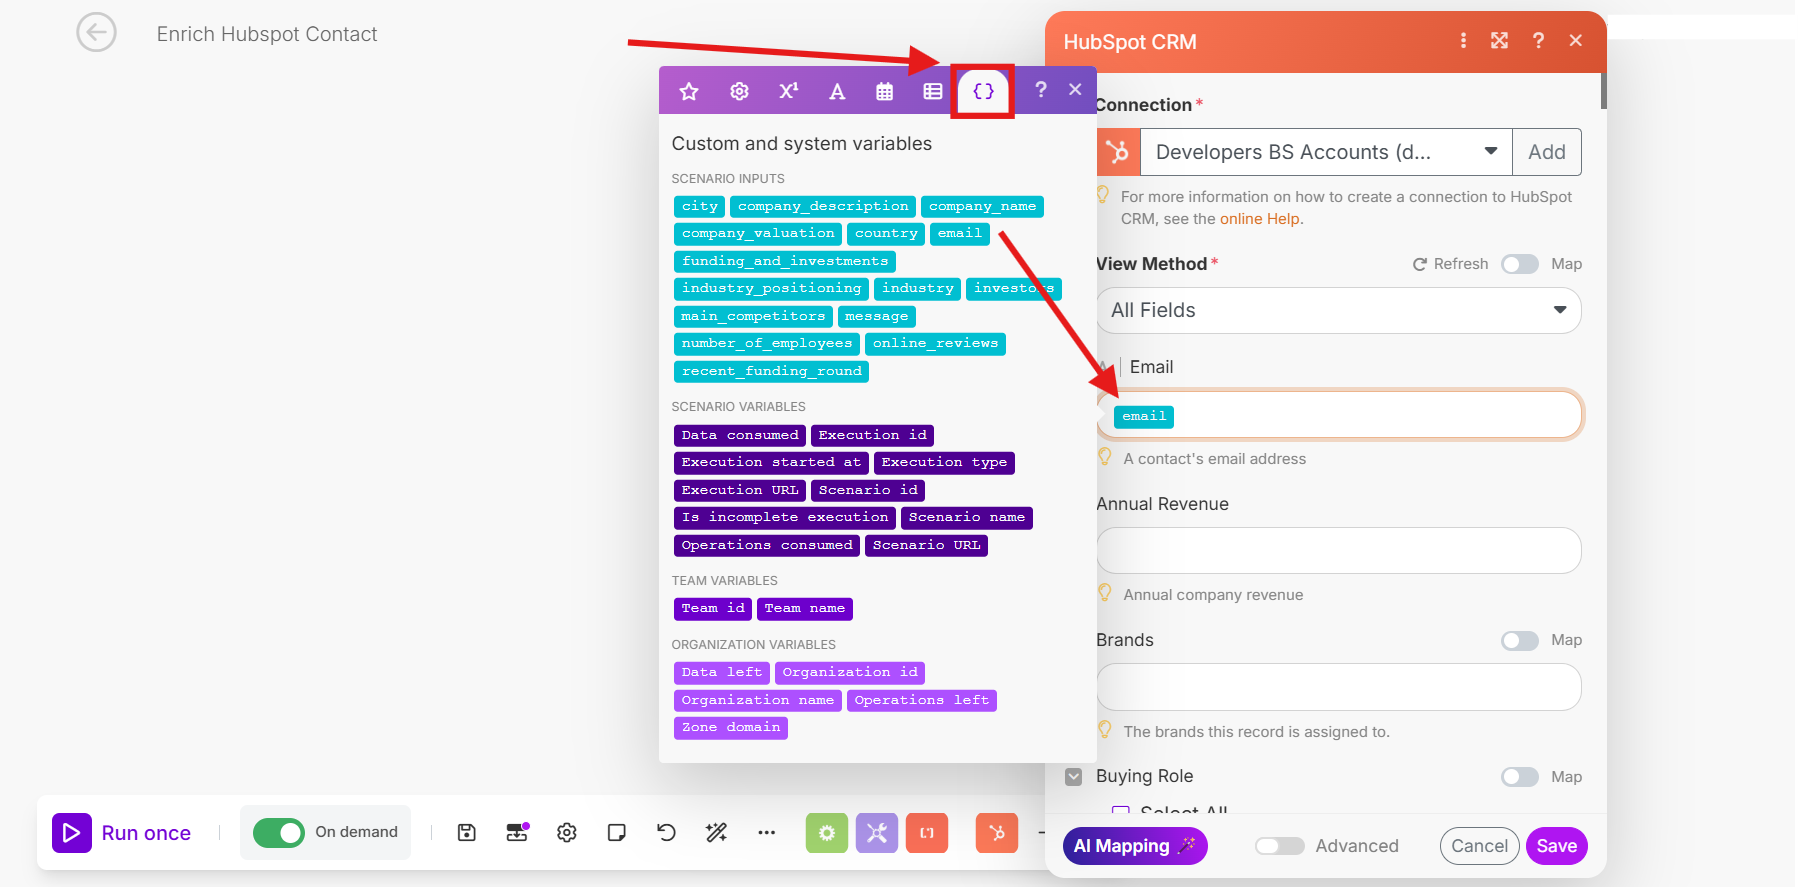This screenshot has width=1798, height=887.
Task: Insert the company_valuation variable
Action: click(x=758, y=233)
